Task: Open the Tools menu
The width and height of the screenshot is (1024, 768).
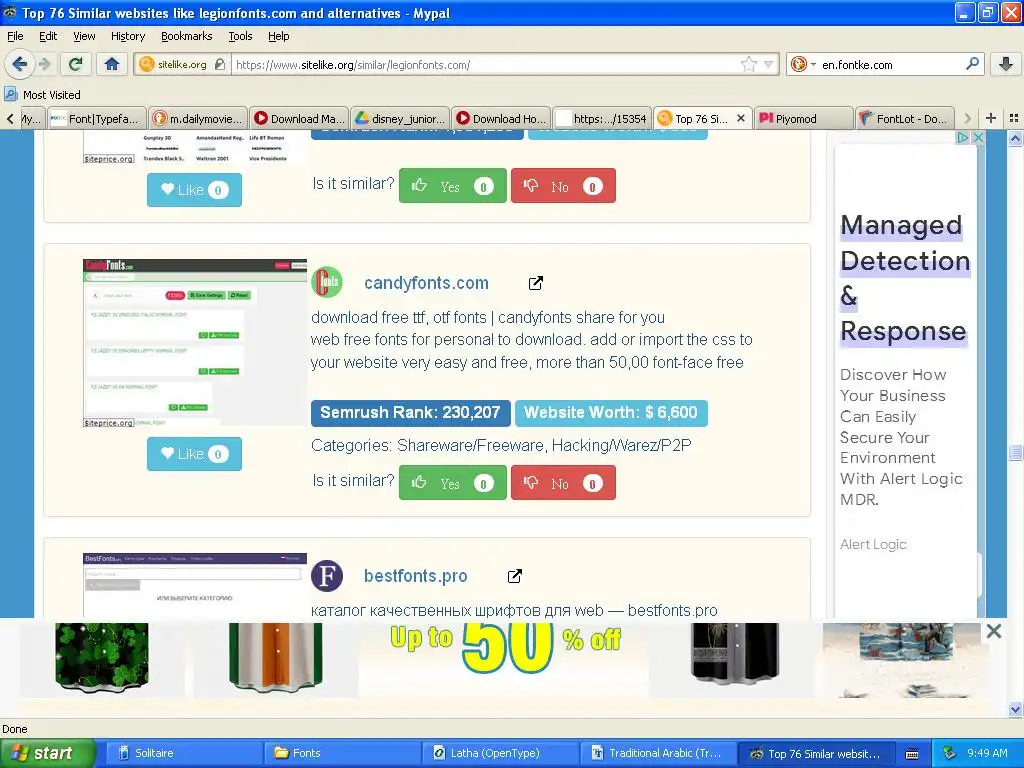Action: pyautogui.click(x=240, y=36)
